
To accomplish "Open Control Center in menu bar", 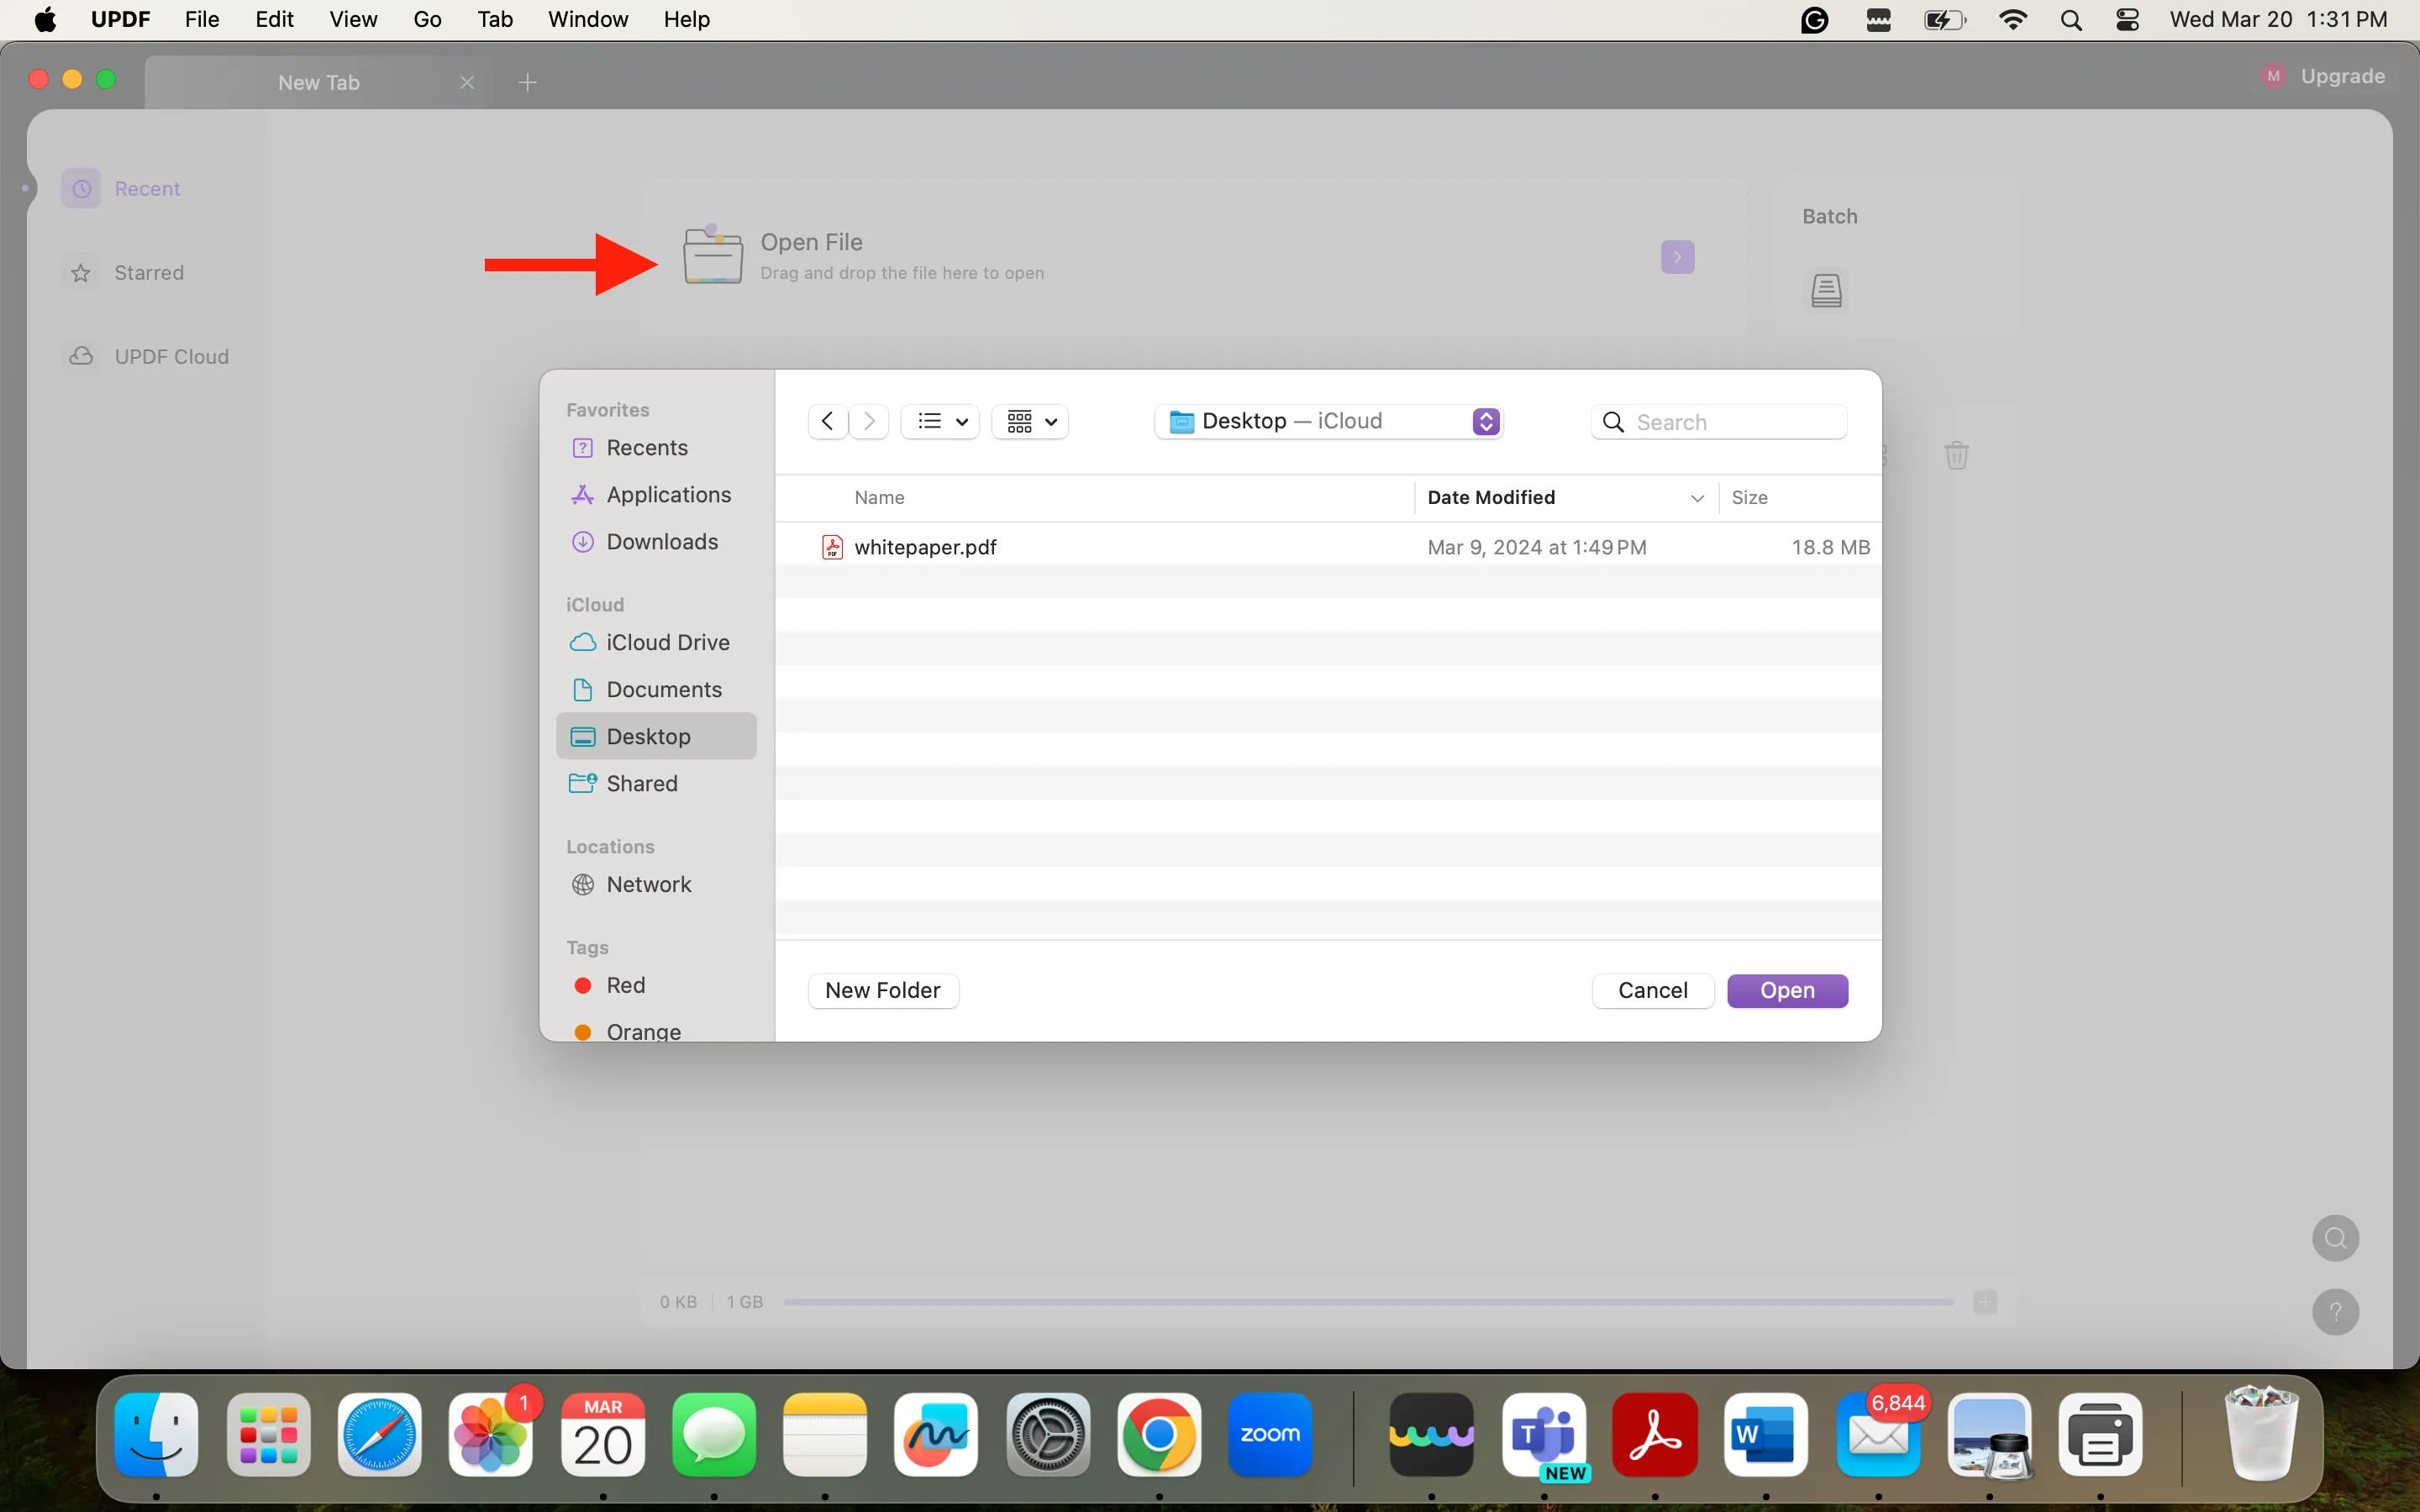I will pyautogui.click(x=2127, y=20).
